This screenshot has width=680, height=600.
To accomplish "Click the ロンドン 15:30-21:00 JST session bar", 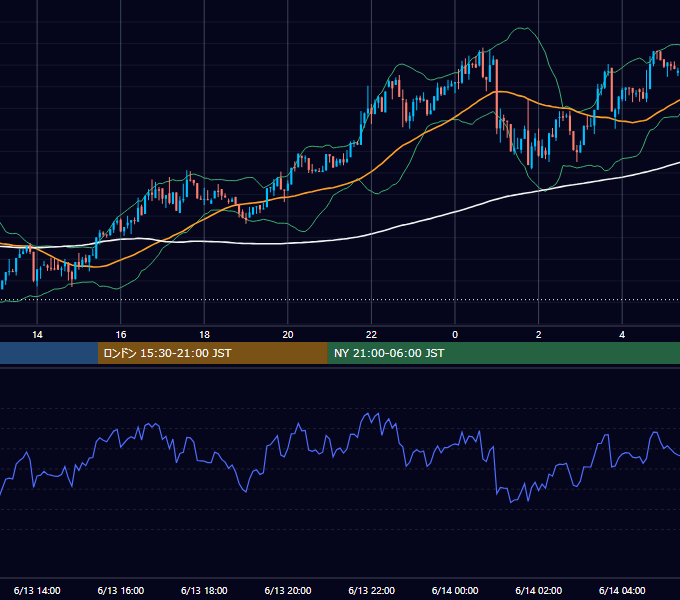I will tap(212, 353).
